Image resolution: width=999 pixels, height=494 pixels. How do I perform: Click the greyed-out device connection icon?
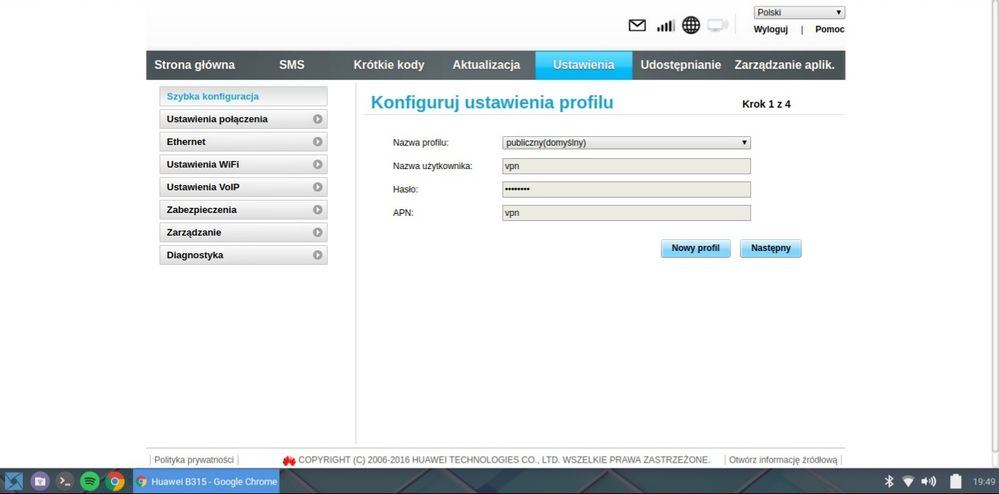(x=718, y=25)
